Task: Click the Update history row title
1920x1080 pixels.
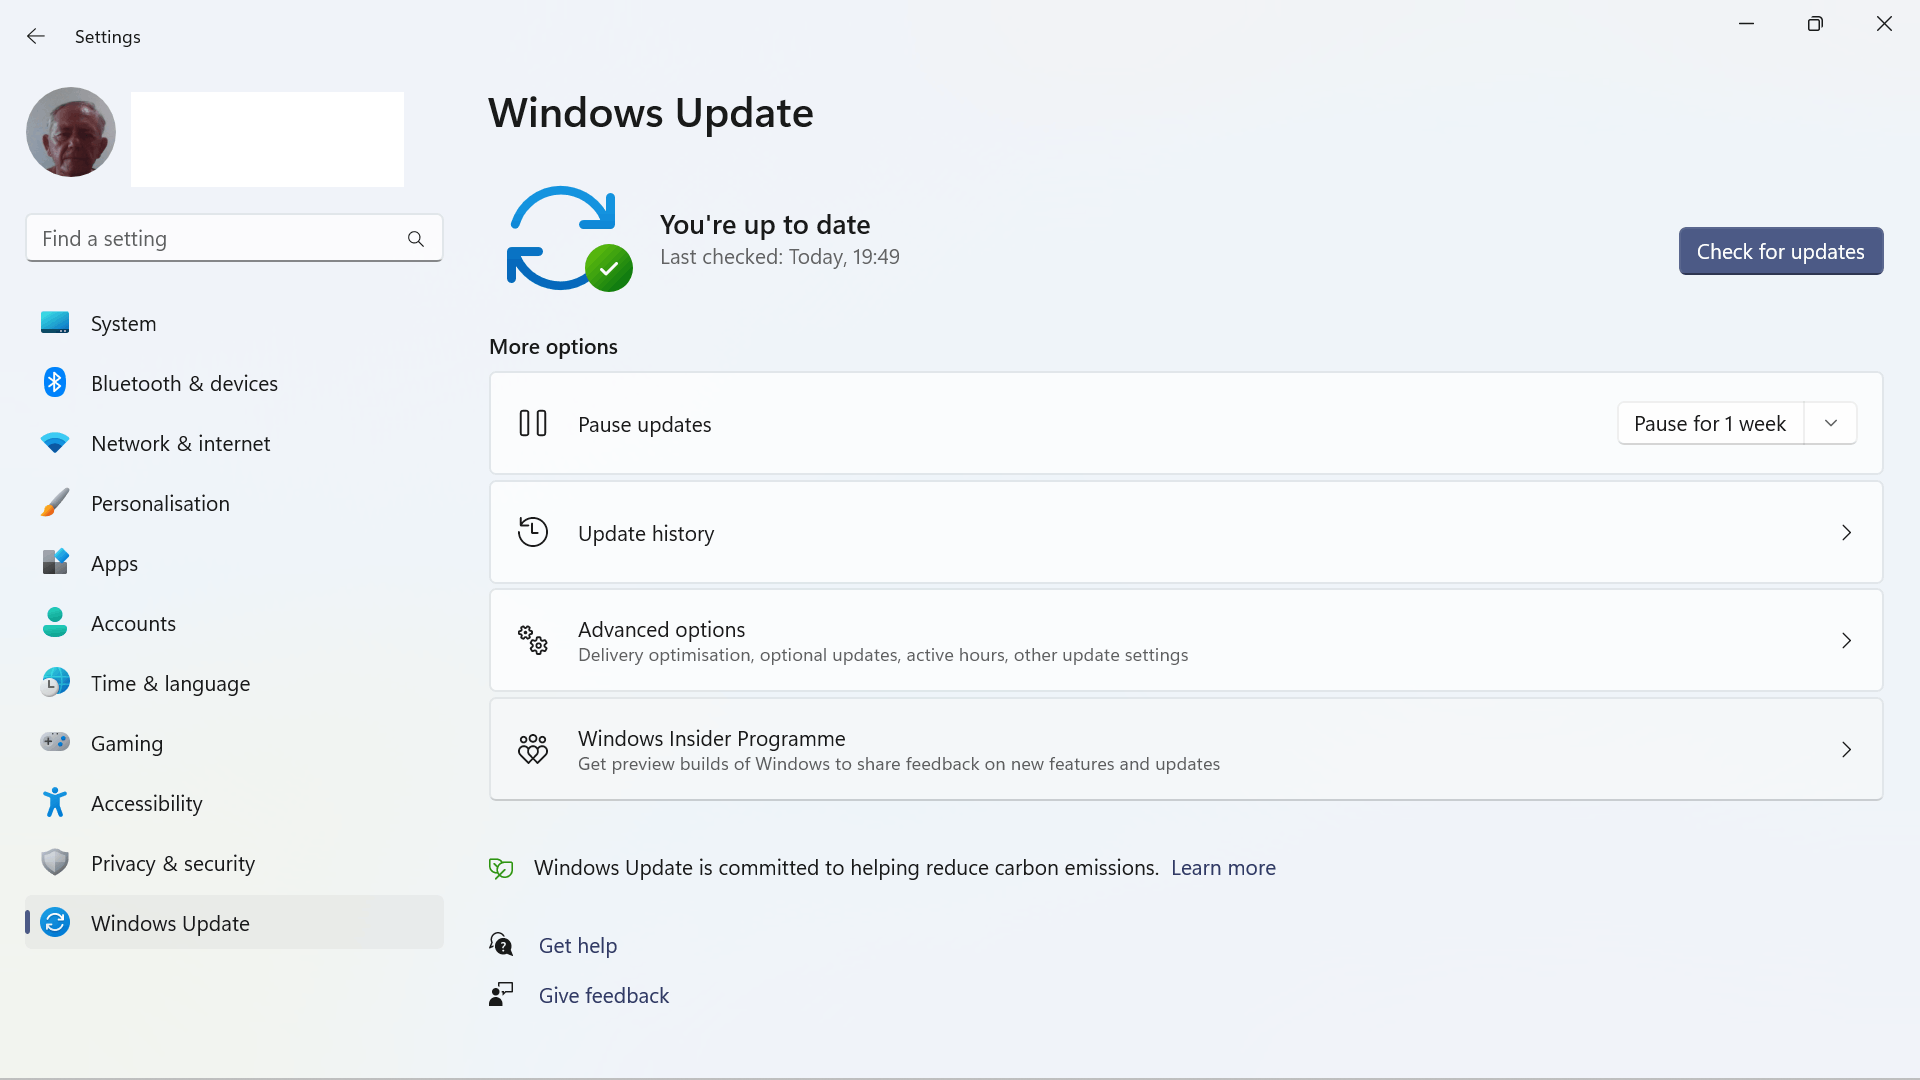Action: [x=646, y=534]
